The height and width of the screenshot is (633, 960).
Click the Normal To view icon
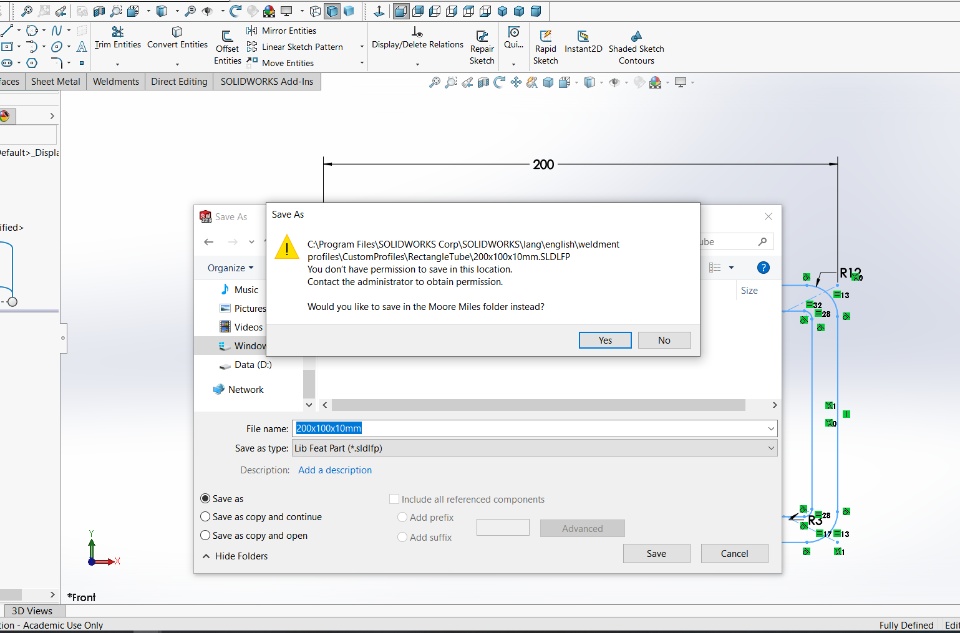pyautogui.click(x=378, y=11)
